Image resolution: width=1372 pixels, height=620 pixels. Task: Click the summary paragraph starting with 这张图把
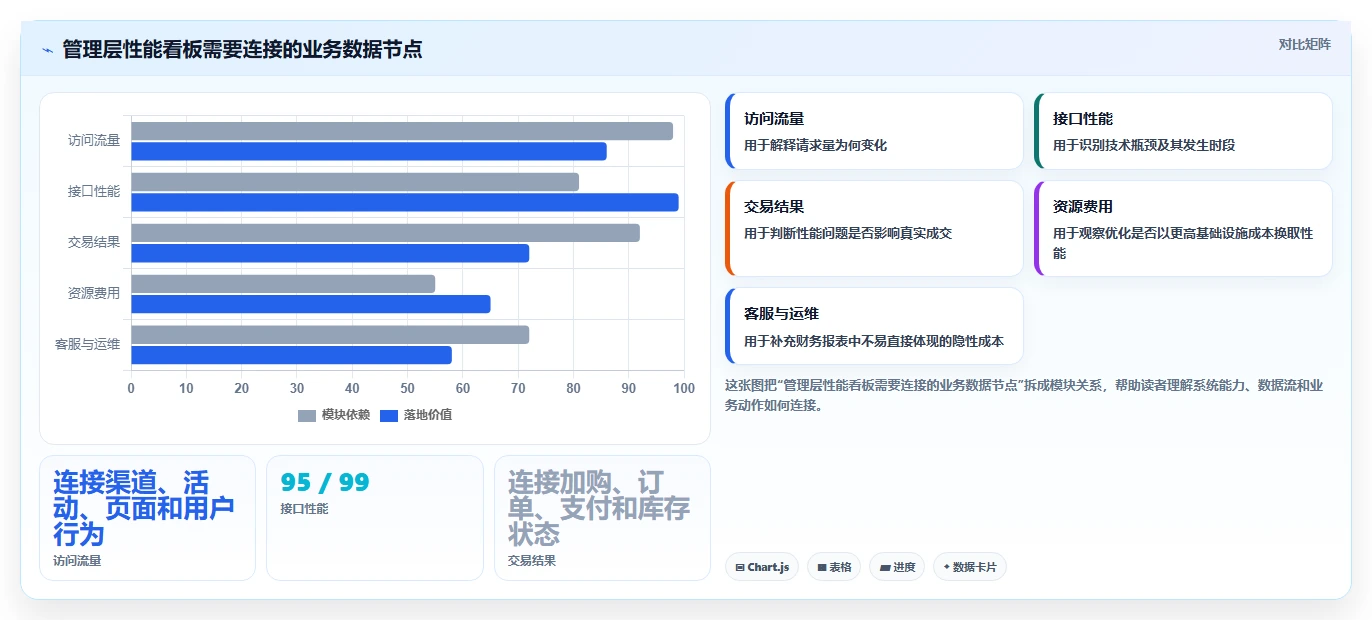[1024, 396]
